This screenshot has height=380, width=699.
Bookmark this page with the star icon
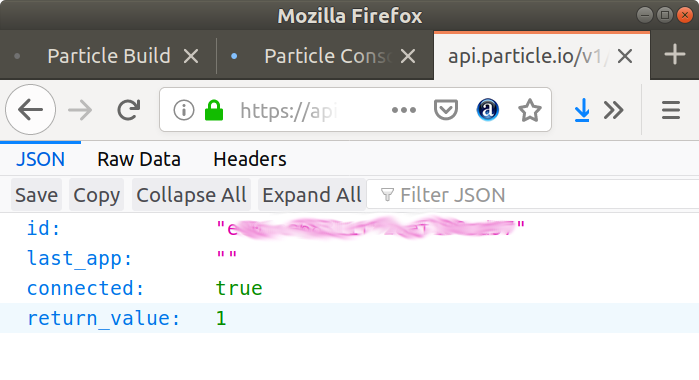click(530, 110)
